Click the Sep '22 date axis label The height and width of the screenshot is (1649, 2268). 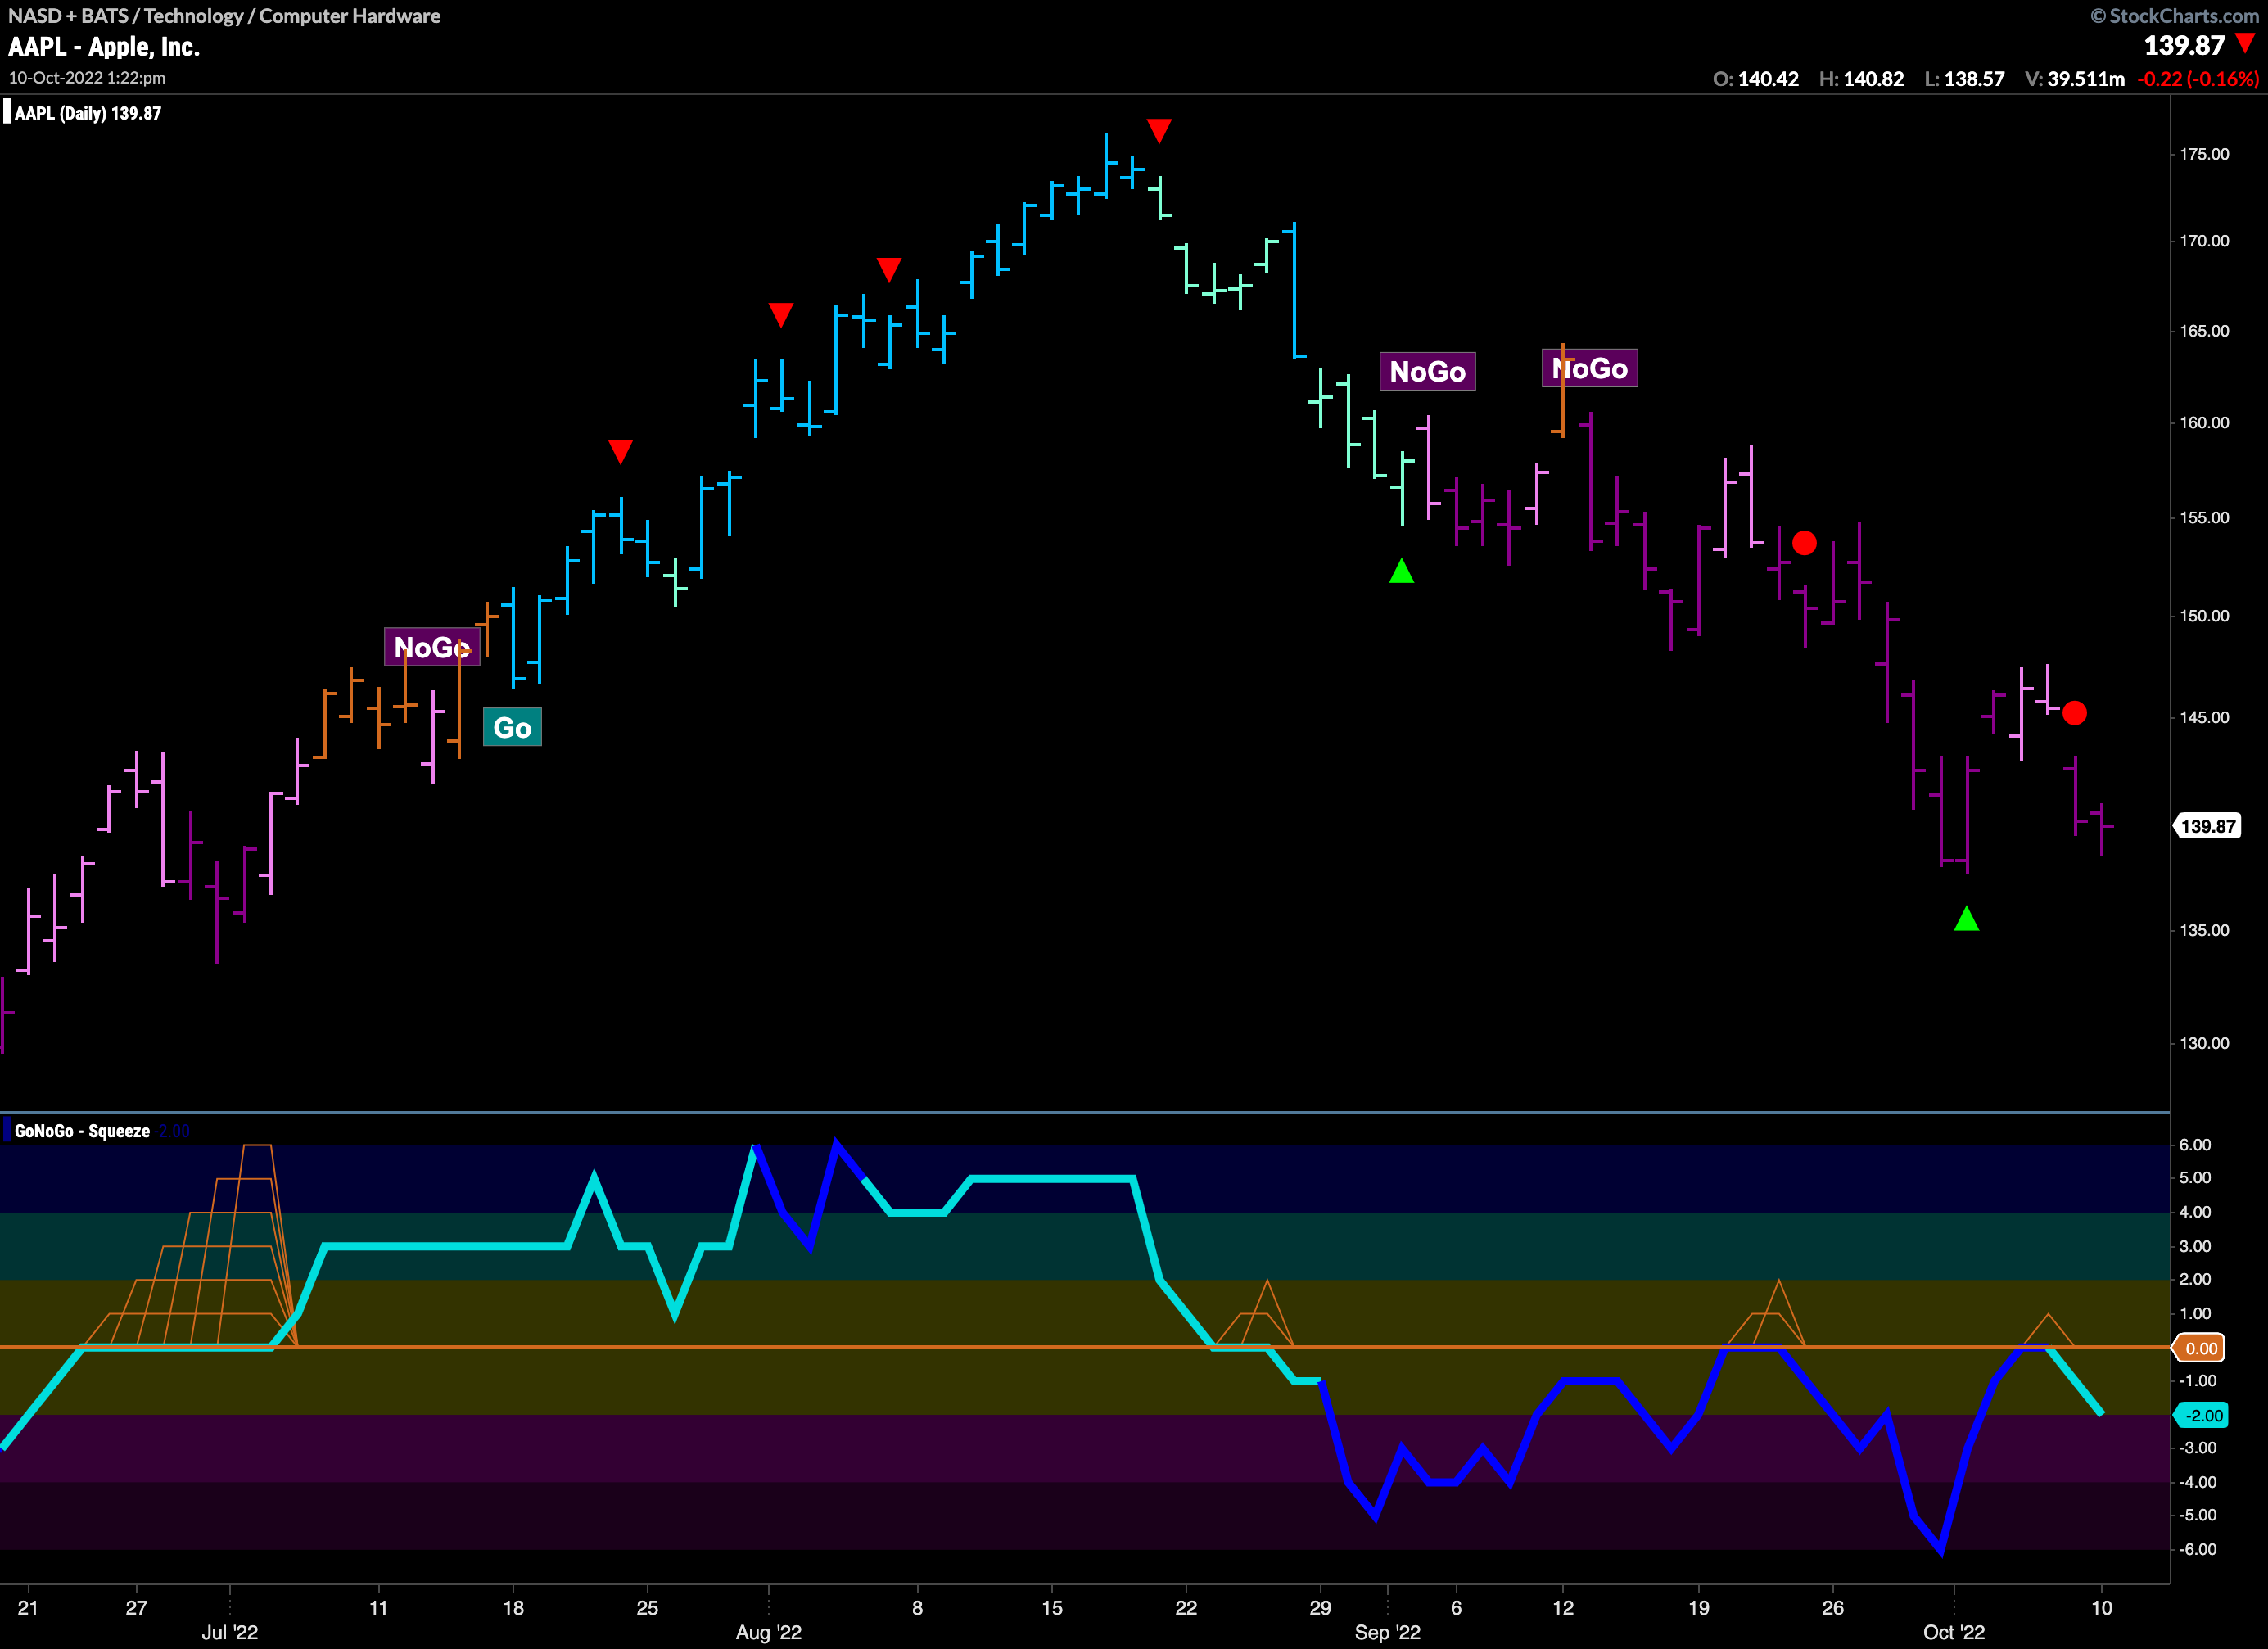click(1387, 1632)
